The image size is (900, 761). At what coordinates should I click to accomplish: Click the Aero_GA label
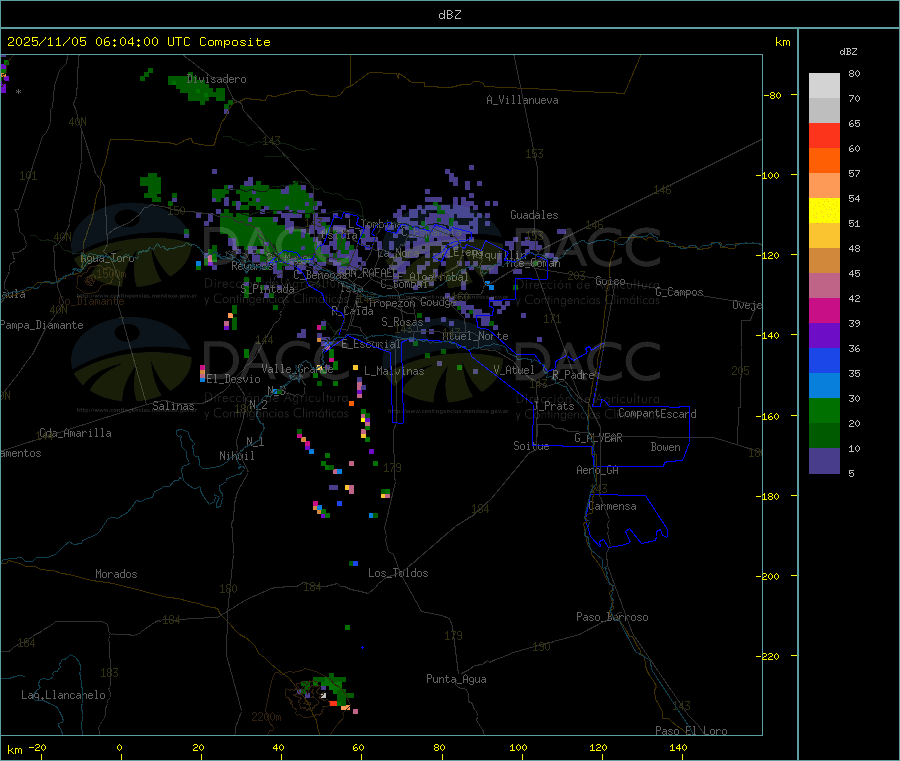pyautogui.click(x=598, y=470)
